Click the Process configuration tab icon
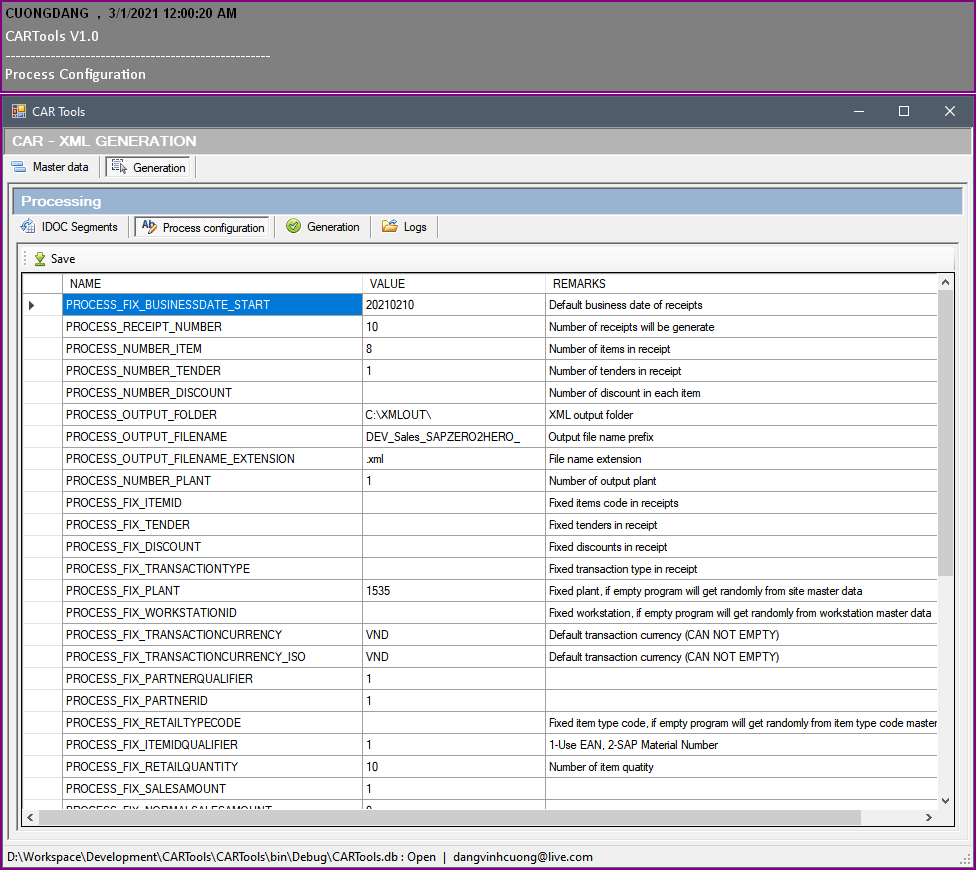This screenshot has height=870, width=976. coord(149,227)
